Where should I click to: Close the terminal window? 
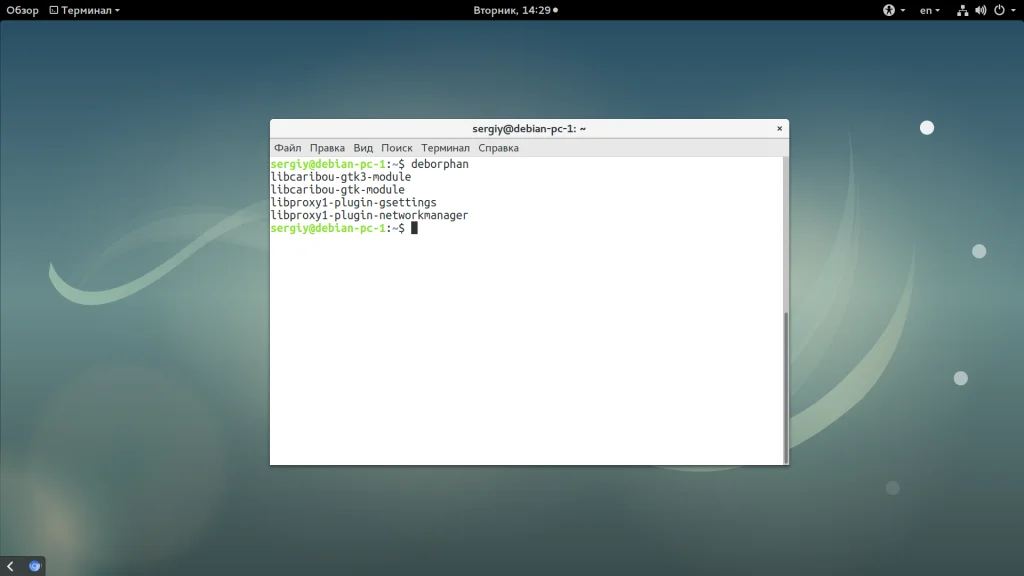[x=779, y=129]
